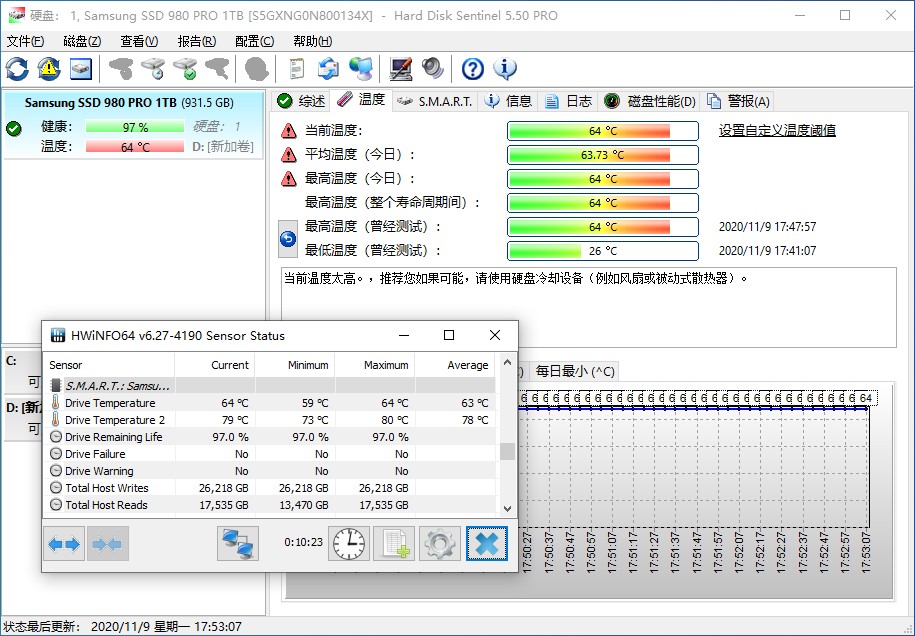
Task: Click the blue arrows document sync toolbar icon
Action: tap(329, 69)
